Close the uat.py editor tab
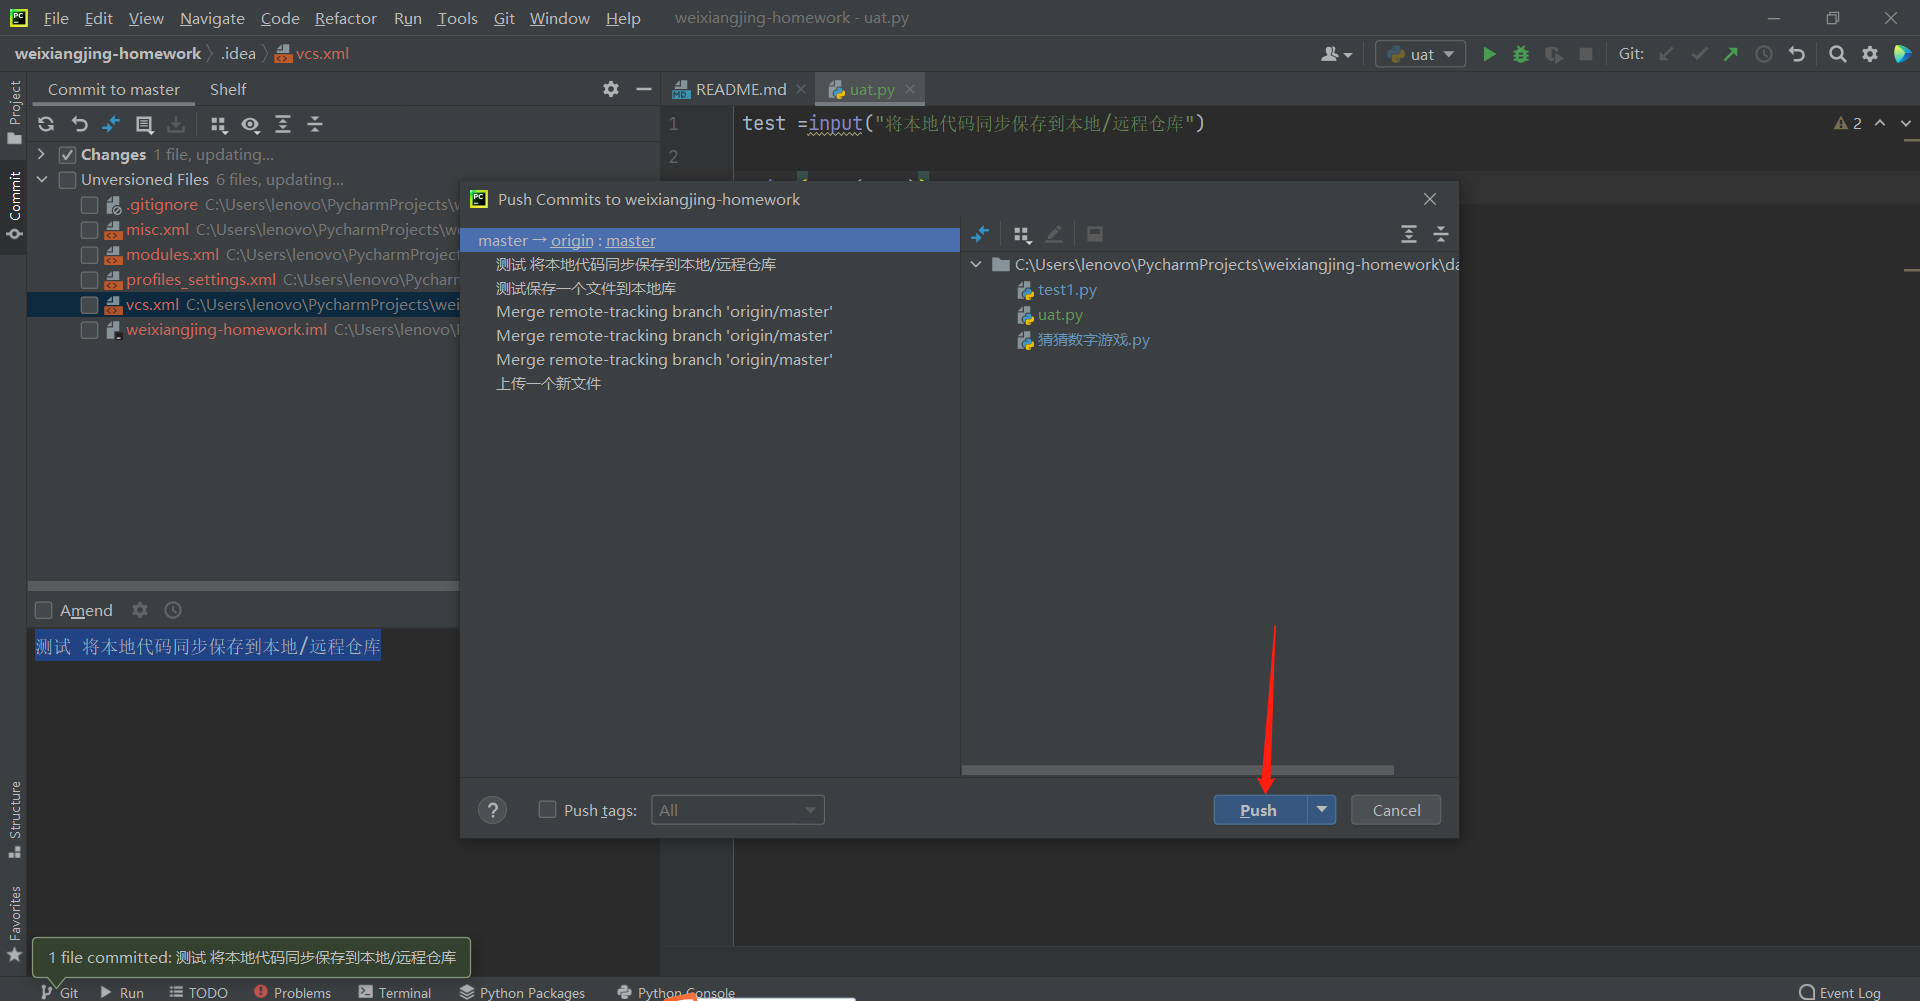Screen dimensions: 1920x1001 coord(910,89)
